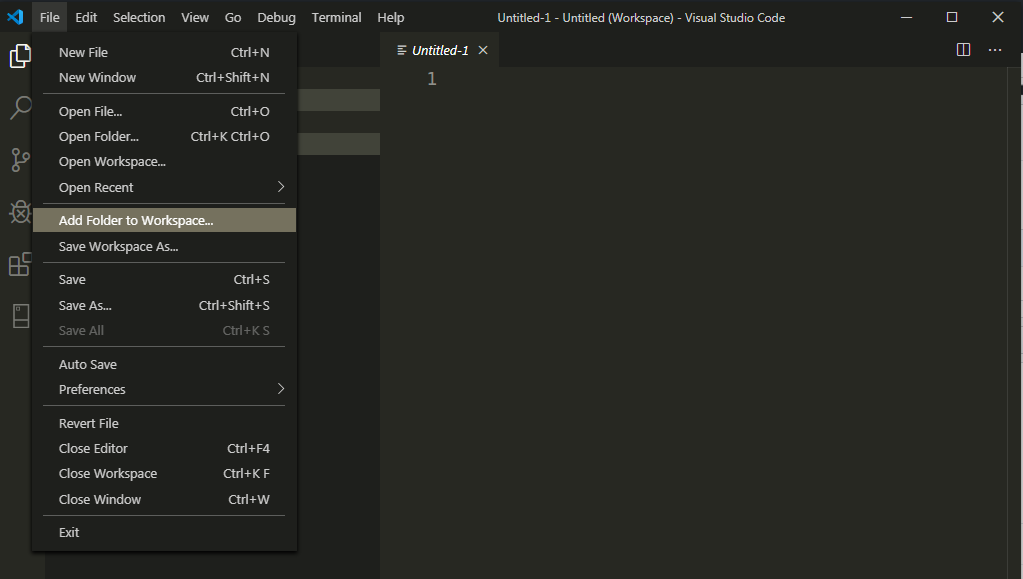
Task: Select Open File... menu entry
Action: coord(164,112)
